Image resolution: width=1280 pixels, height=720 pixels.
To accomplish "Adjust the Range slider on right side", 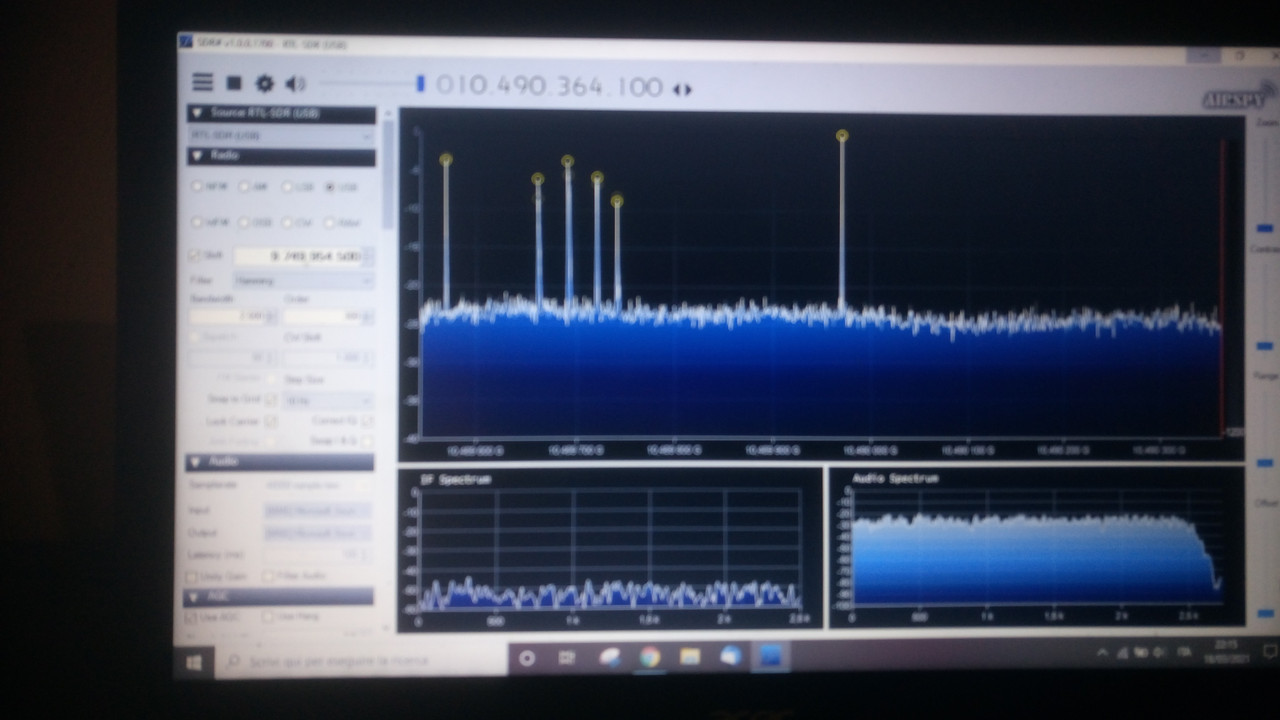I will click(x=1265, y=463).
